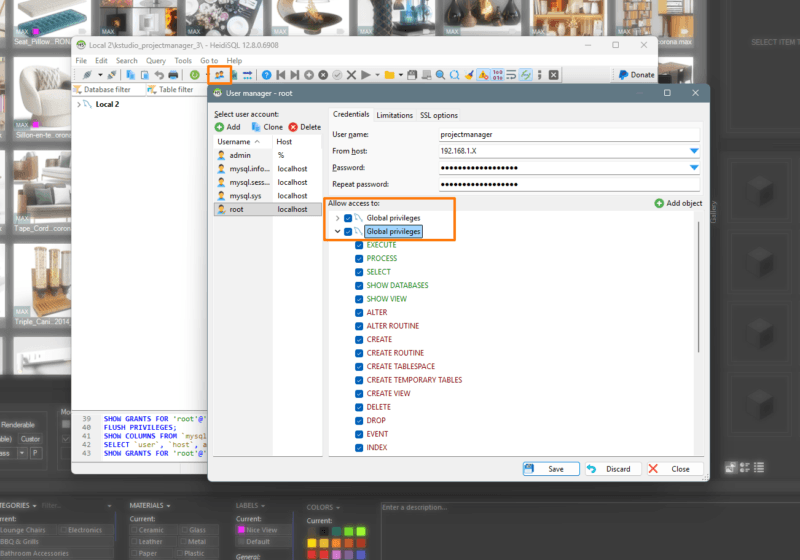Image resolution: width=800 pixels, height=560 pixels.
Task: Open the Run query dropdown arrow
Action: (x=378, y=75)
